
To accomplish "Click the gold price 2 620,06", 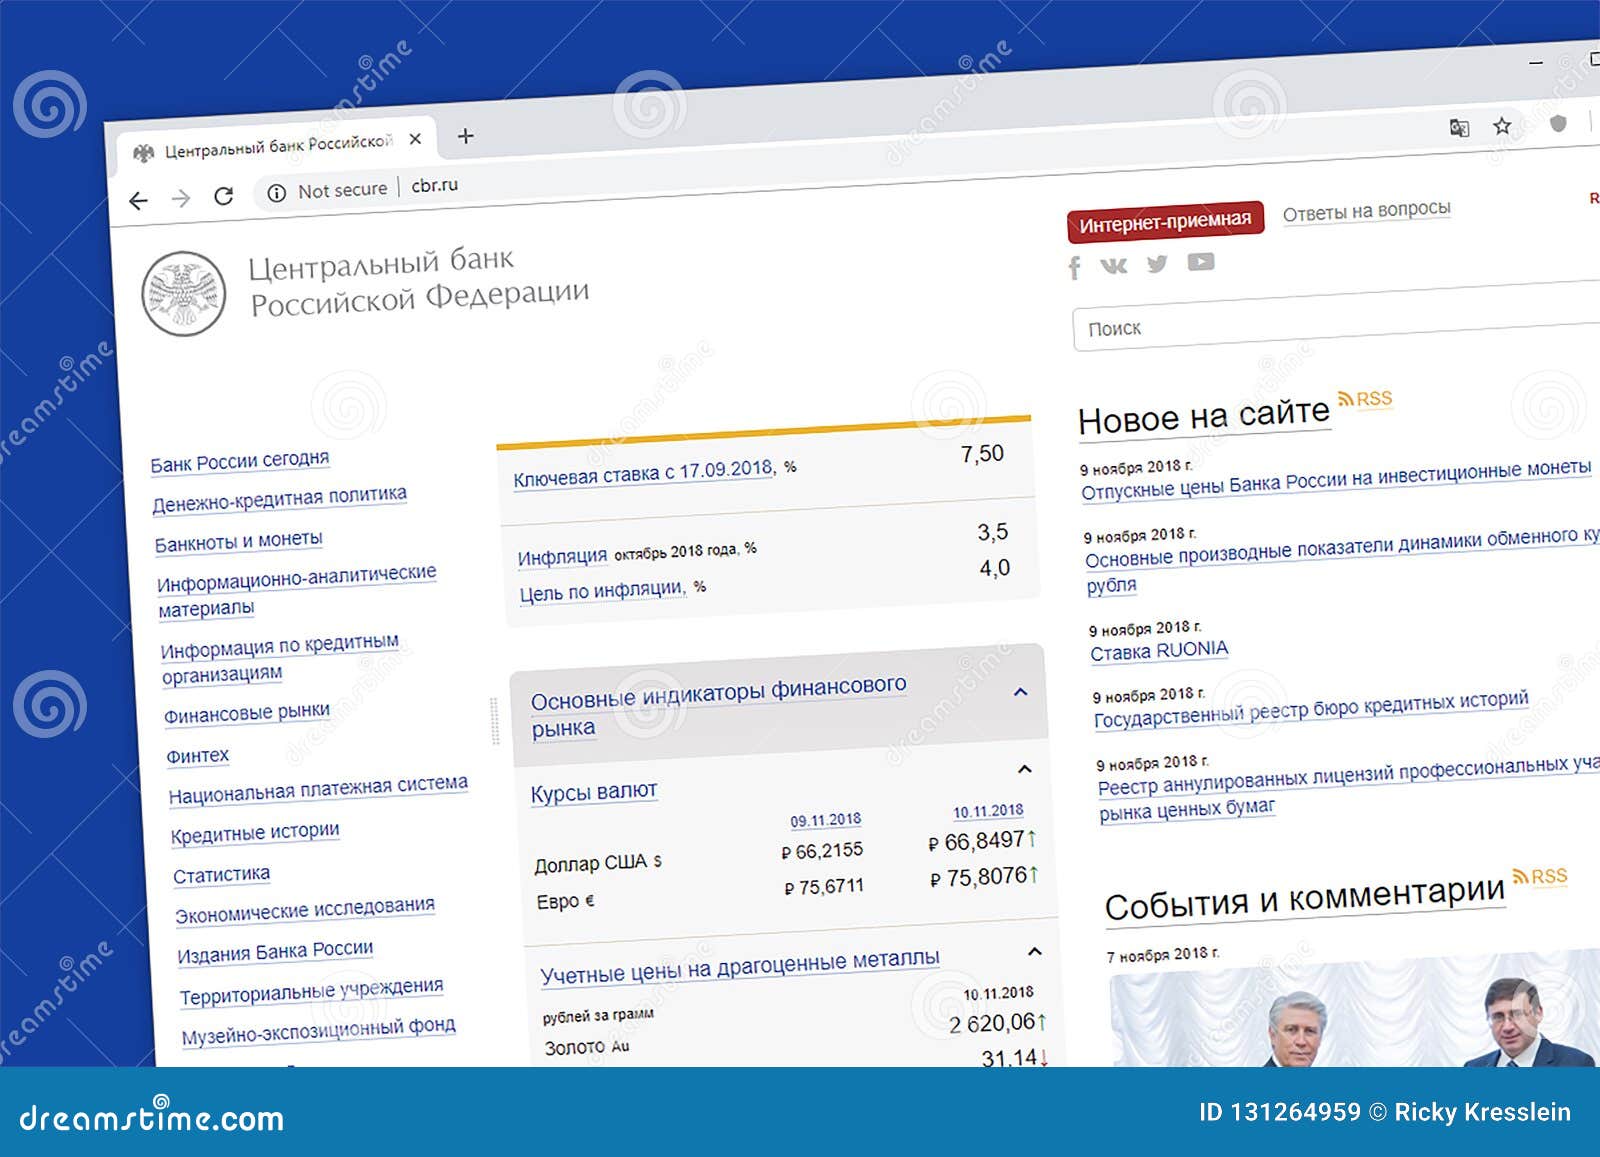I will tap(992, 1023).
